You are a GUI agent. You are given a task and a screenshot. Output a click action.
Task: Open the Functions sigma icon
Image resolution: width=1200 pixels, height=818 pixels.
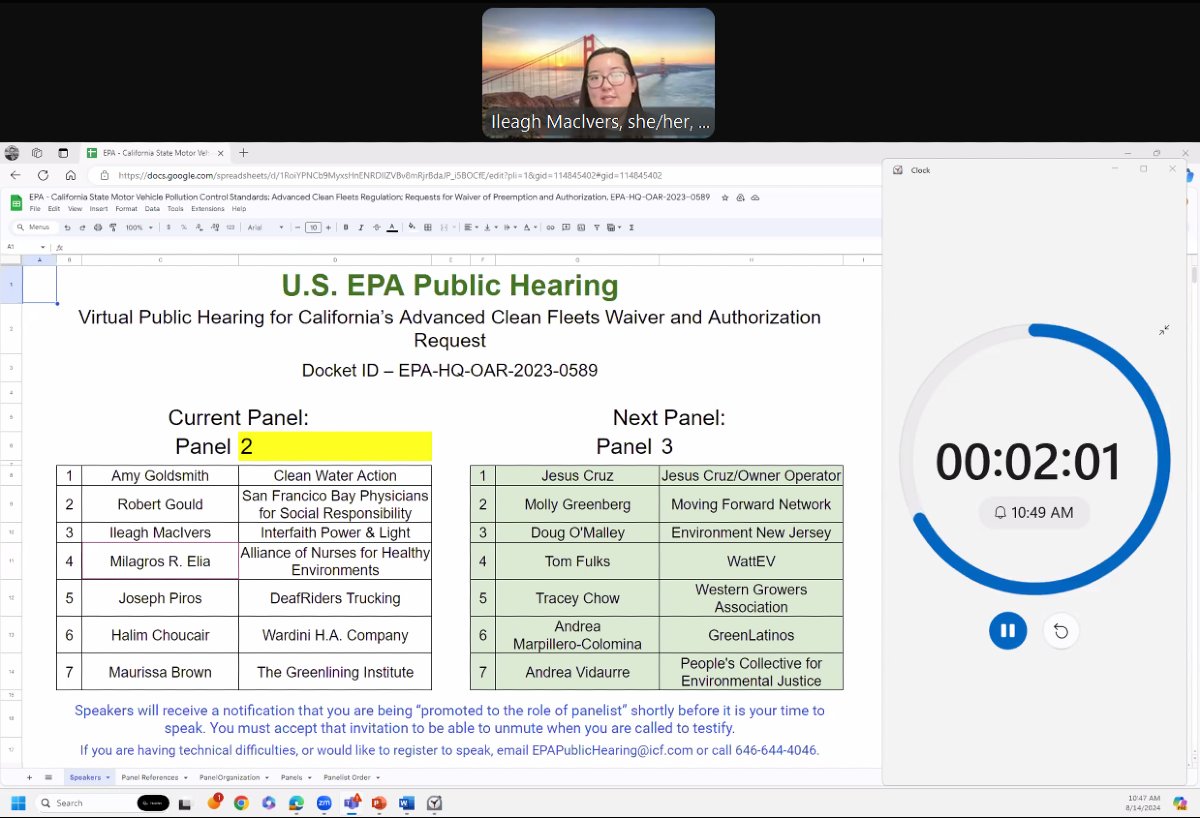(631, 228)
